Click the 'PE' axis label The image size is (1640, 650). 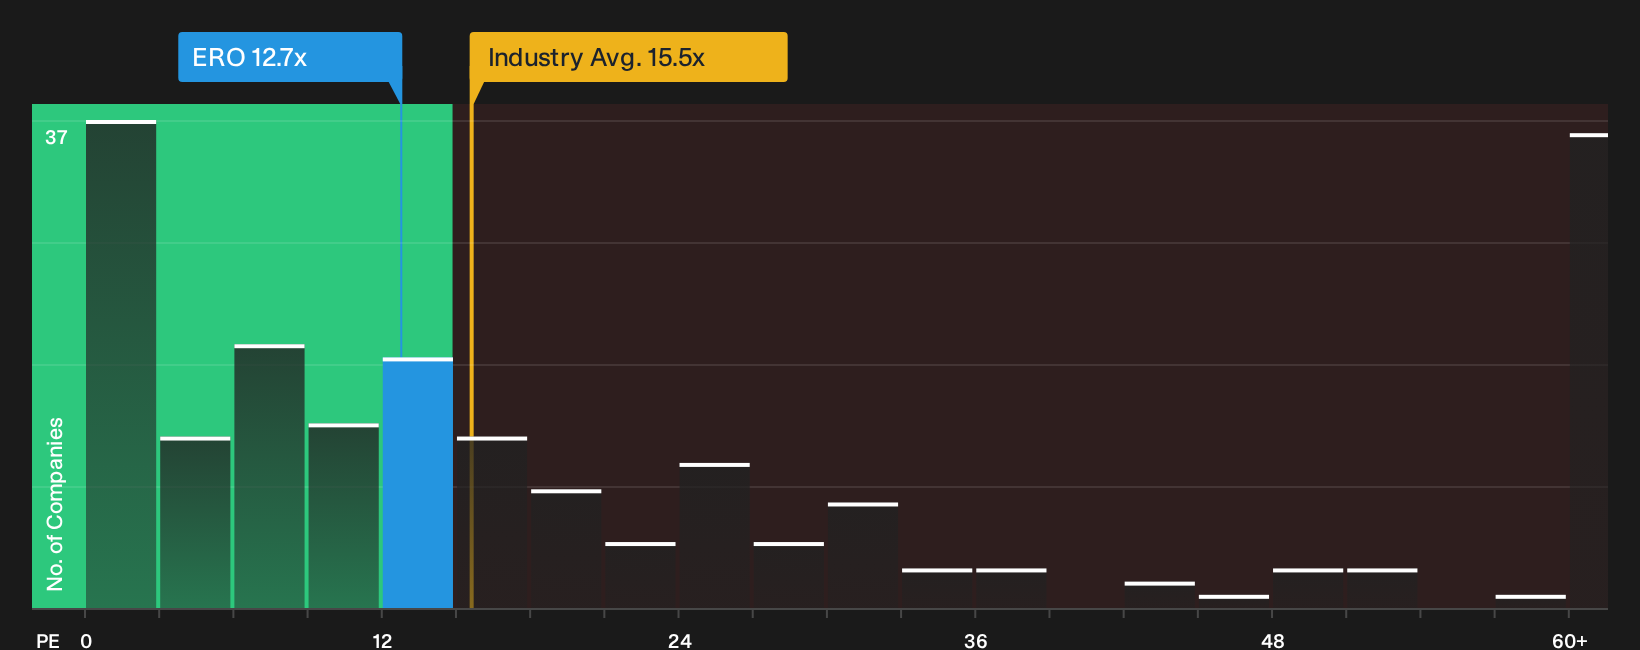click(48, 640)
